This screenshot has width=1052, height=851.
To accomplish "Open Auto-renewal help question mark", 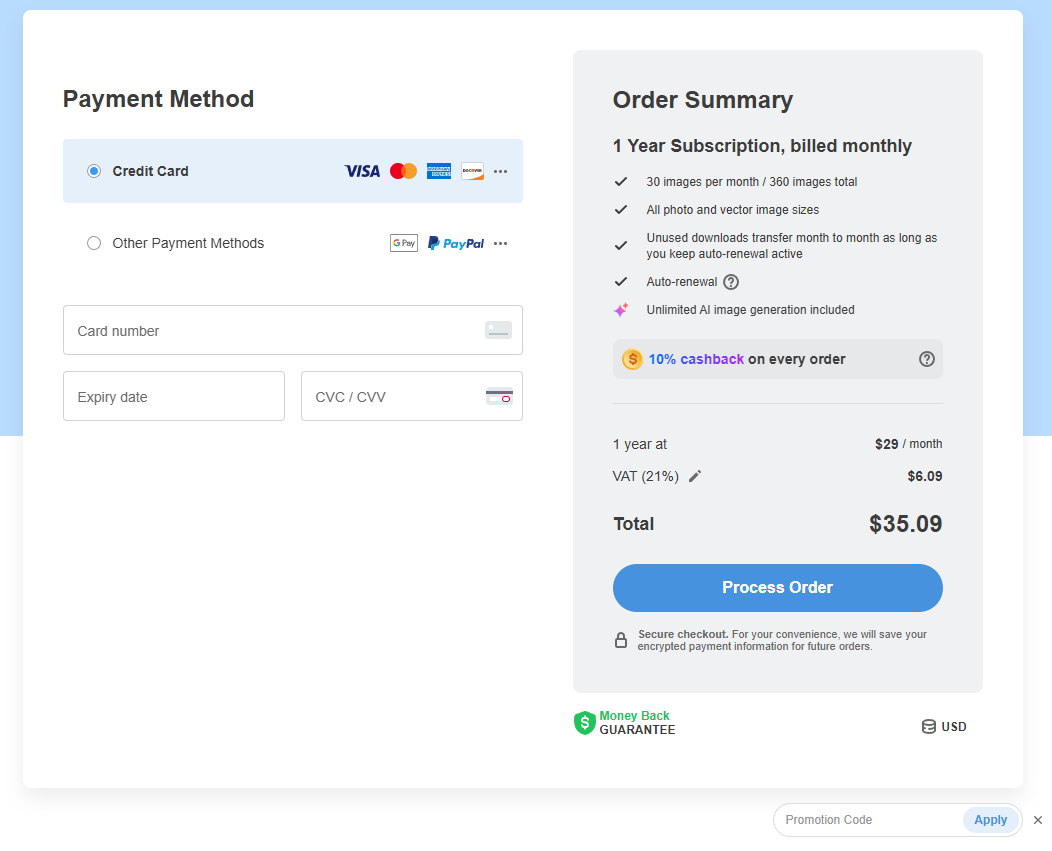I will click(x=731, y=282).
